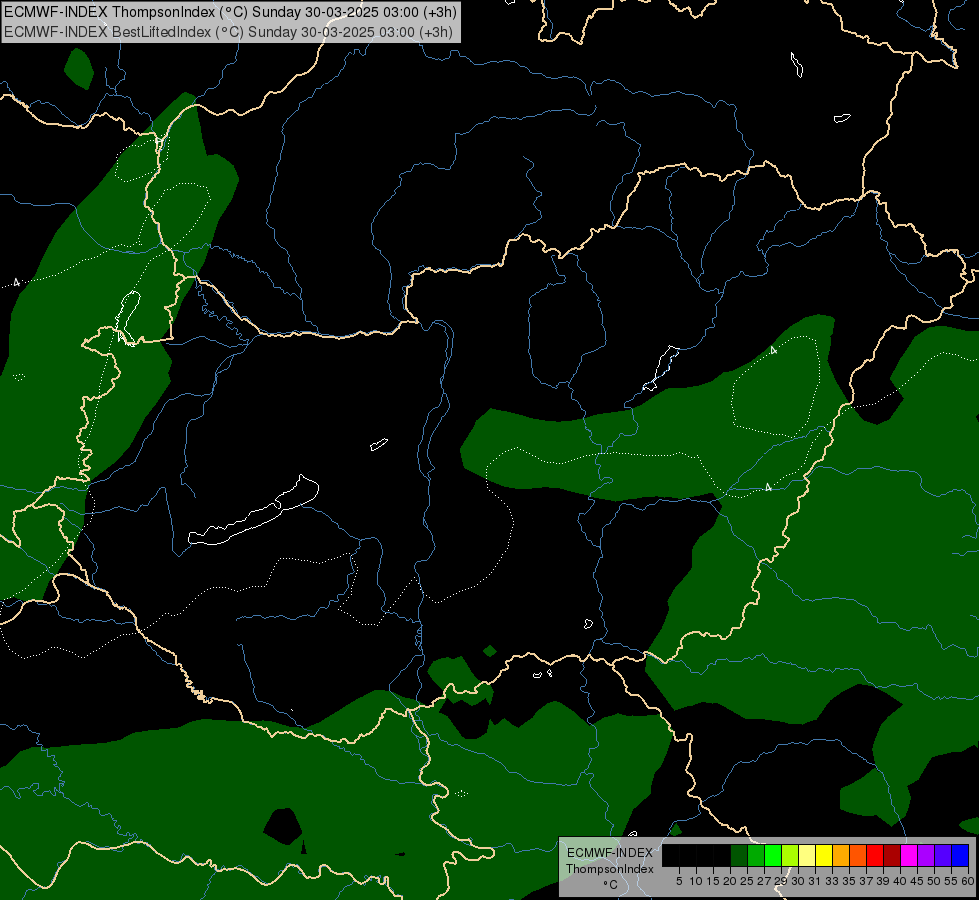Click the legend value "29"

(x=781, y=881)
